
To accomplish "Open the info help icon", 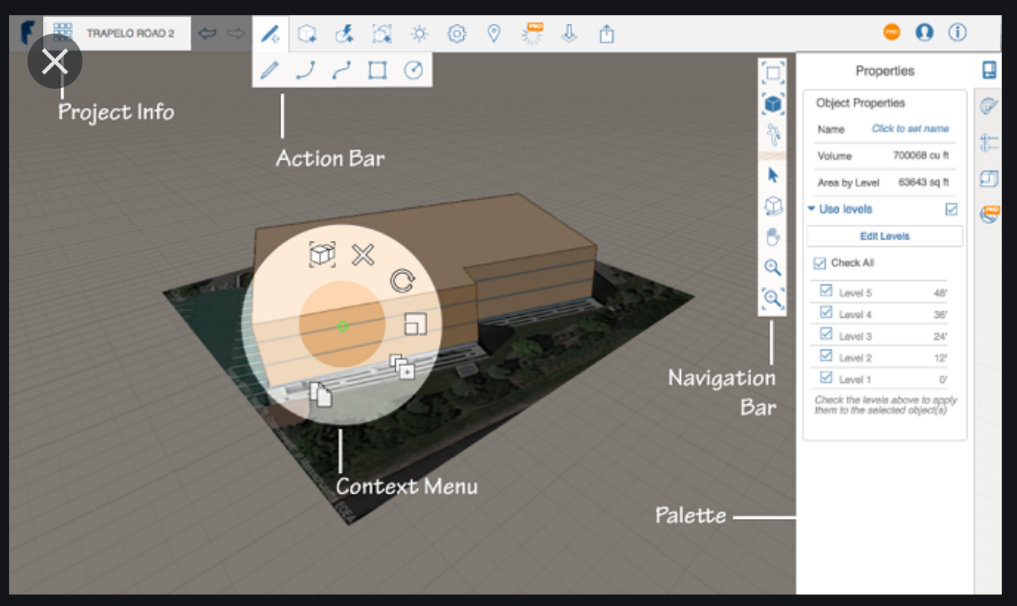I will click(x=957, y=32).
